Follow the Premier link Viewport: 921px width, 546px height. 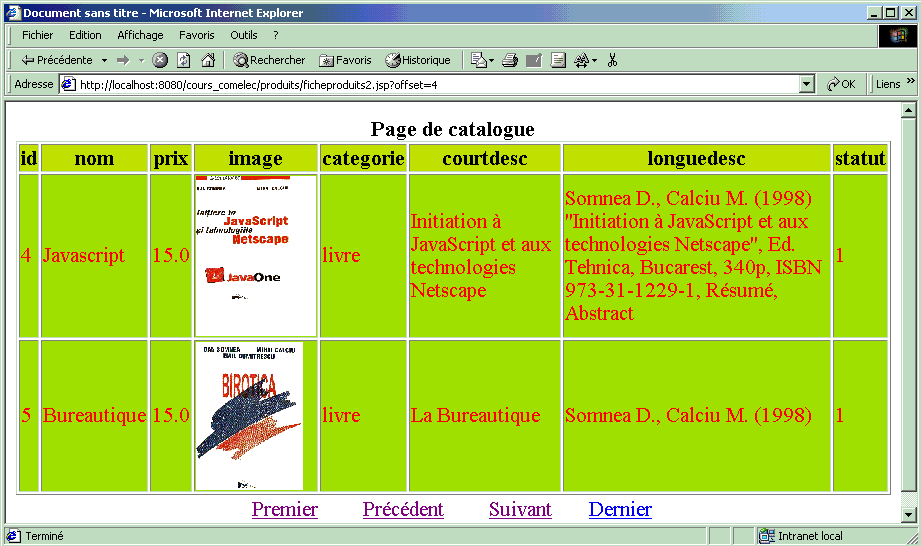[285, 509]
